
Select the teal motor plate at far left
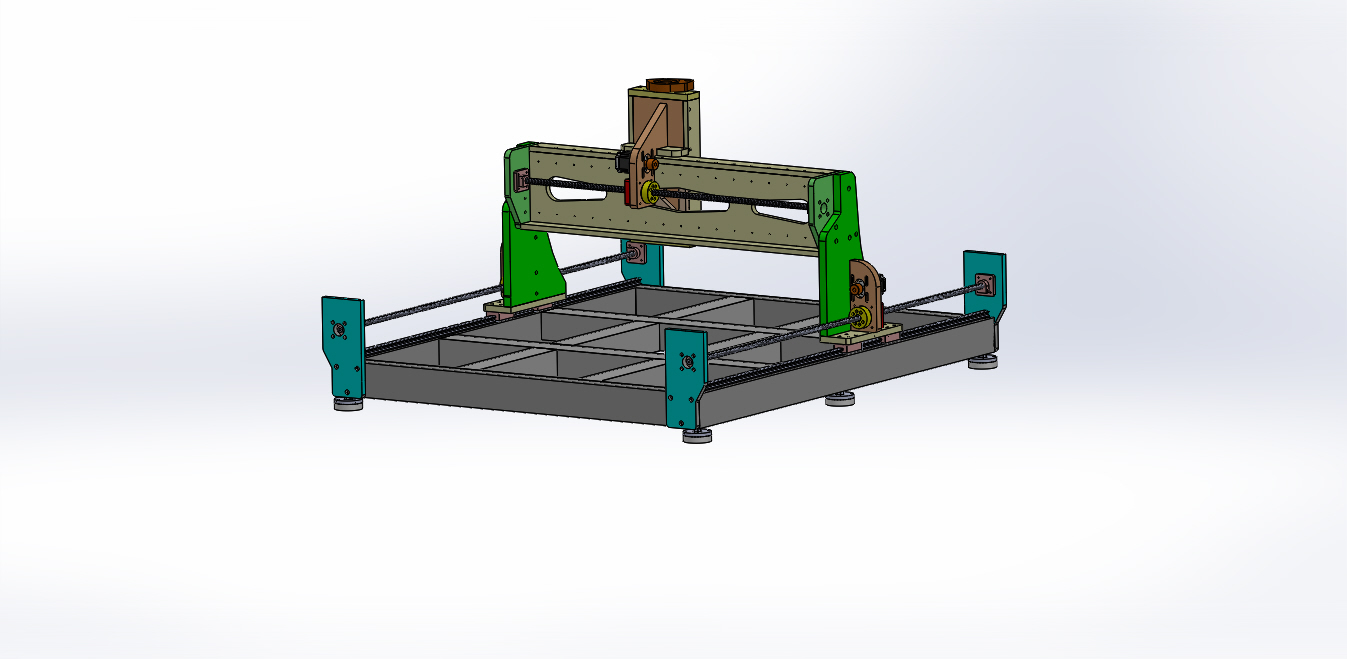342,347
